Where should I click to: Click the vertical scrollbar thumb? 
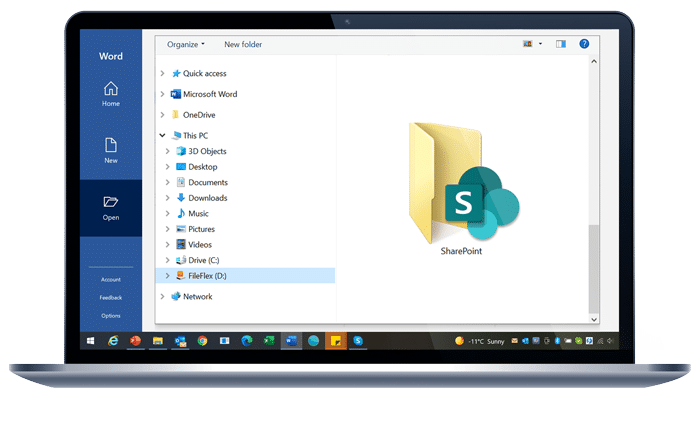[594, 268]
